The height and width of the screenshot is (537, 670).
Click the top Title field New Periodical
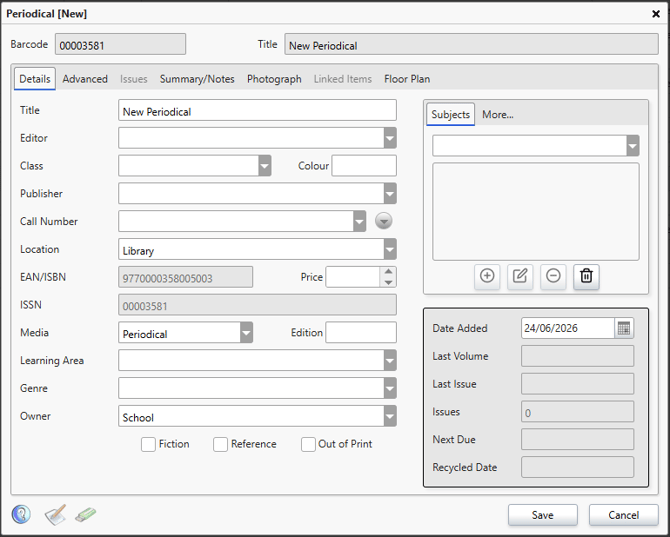tap(471, 44)
